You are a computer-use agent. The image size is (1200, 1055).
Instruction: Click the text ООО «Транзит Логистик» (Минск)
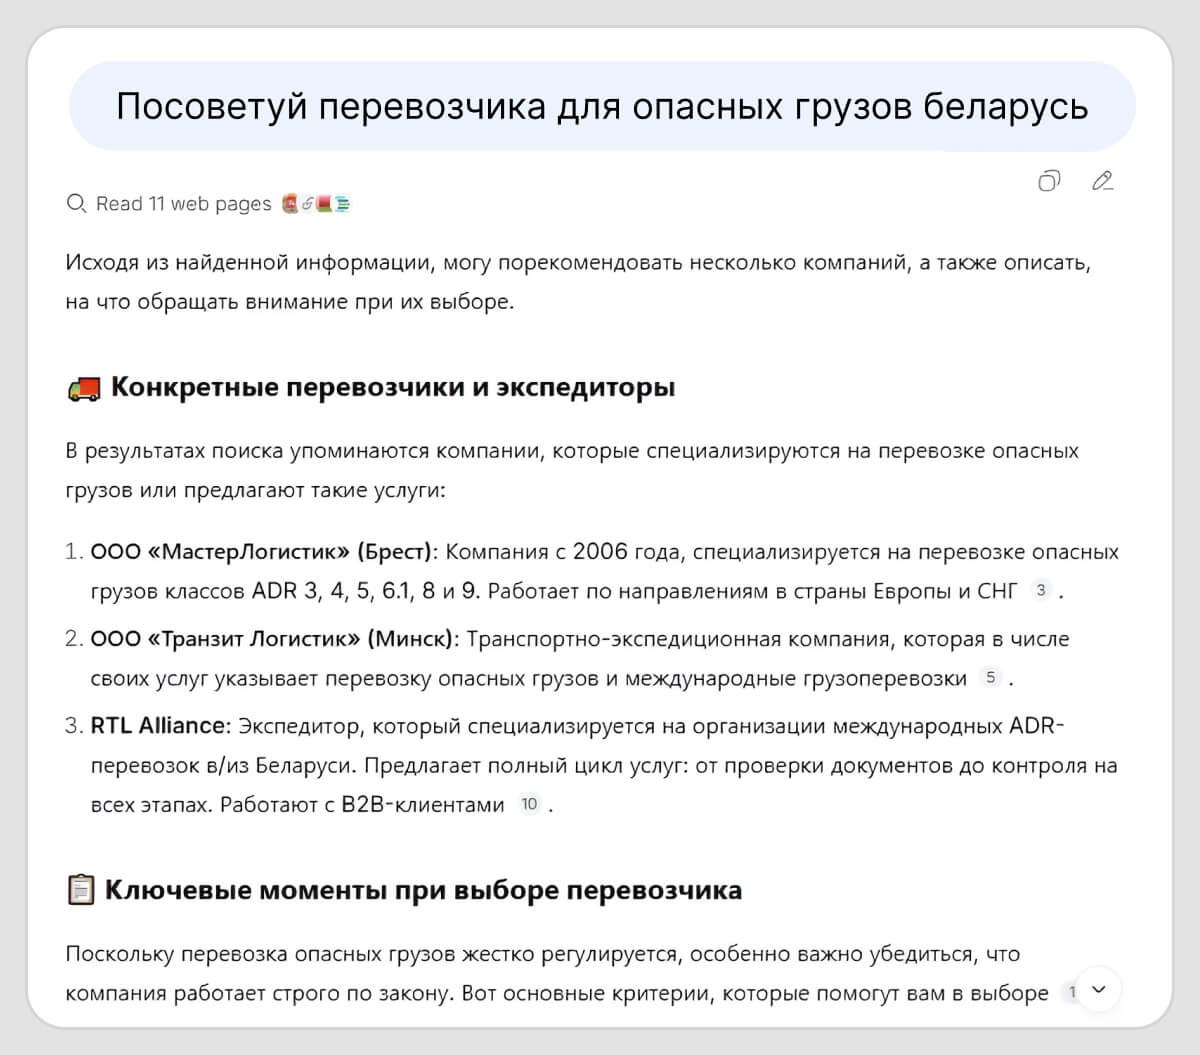[x=274, y=638]
